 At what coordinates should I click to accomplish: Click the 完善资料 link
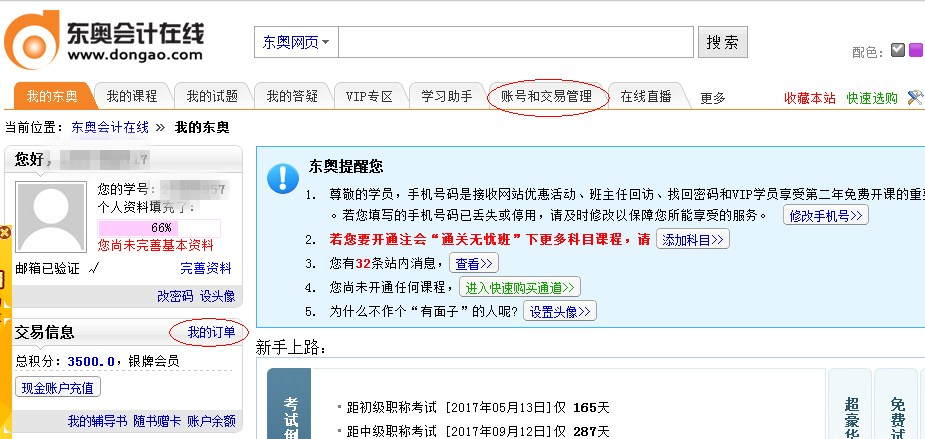tap(205, 268)
